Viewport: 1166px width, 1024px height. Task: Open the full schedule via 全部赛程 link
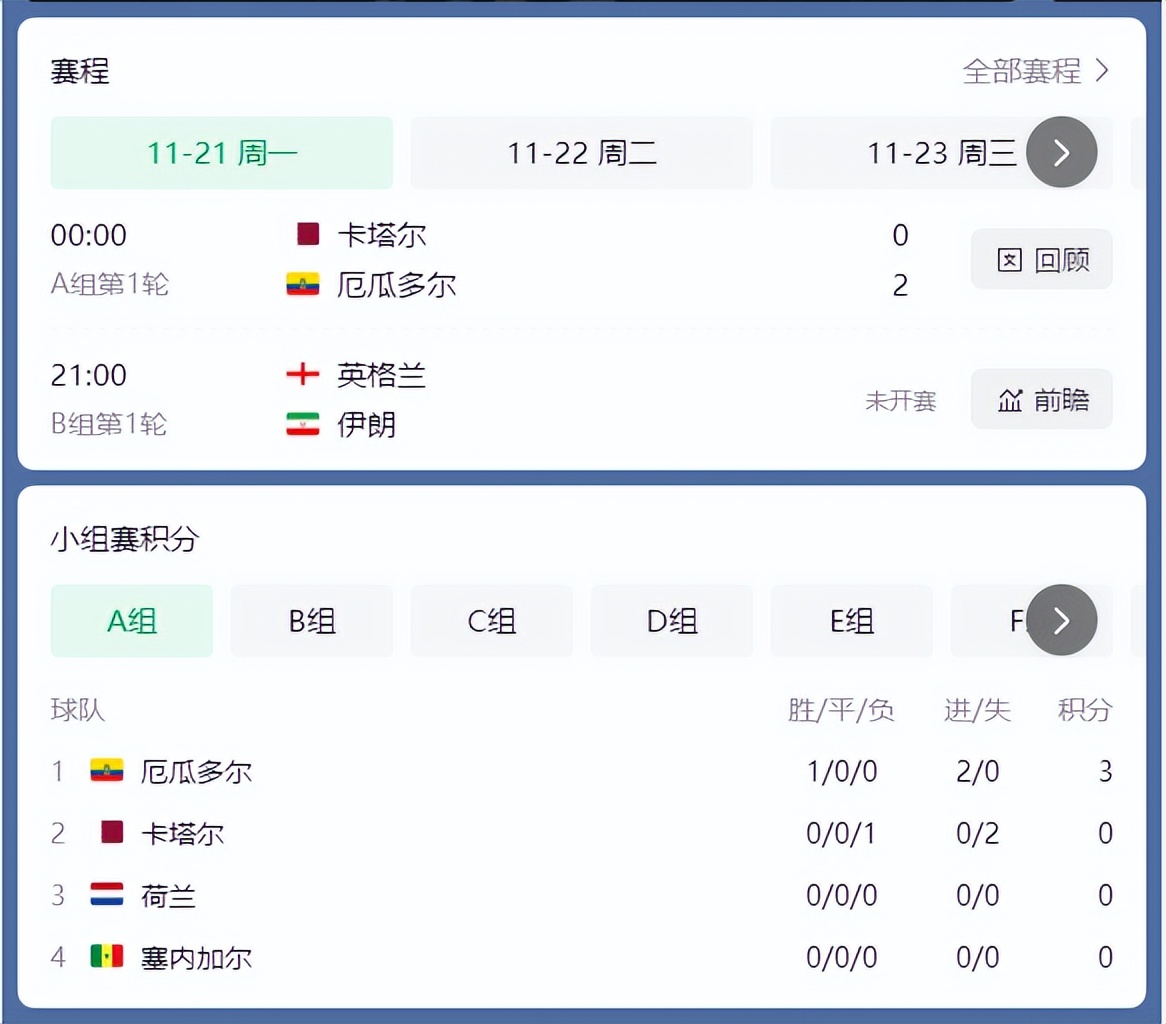(1020, 70)
